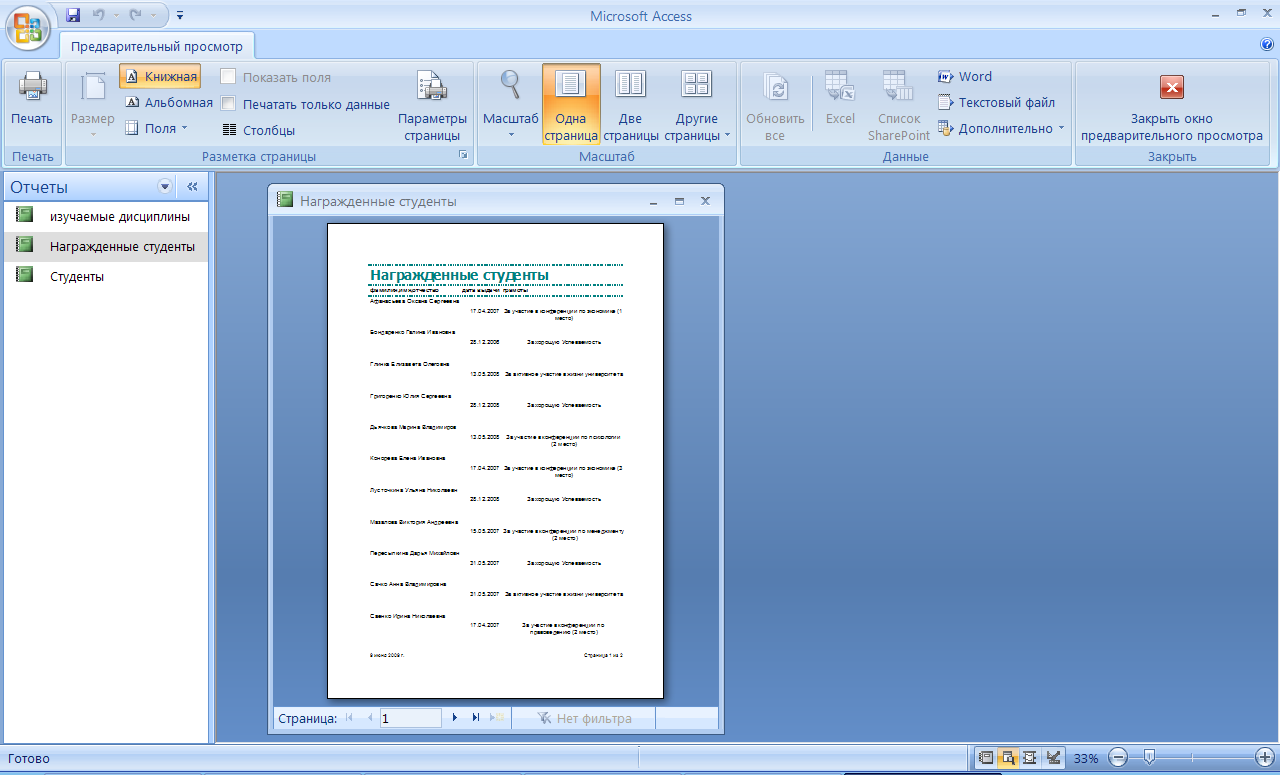
Task: Click the Access help question icon
Action: pyautogui.click(x=1267, y=44)
